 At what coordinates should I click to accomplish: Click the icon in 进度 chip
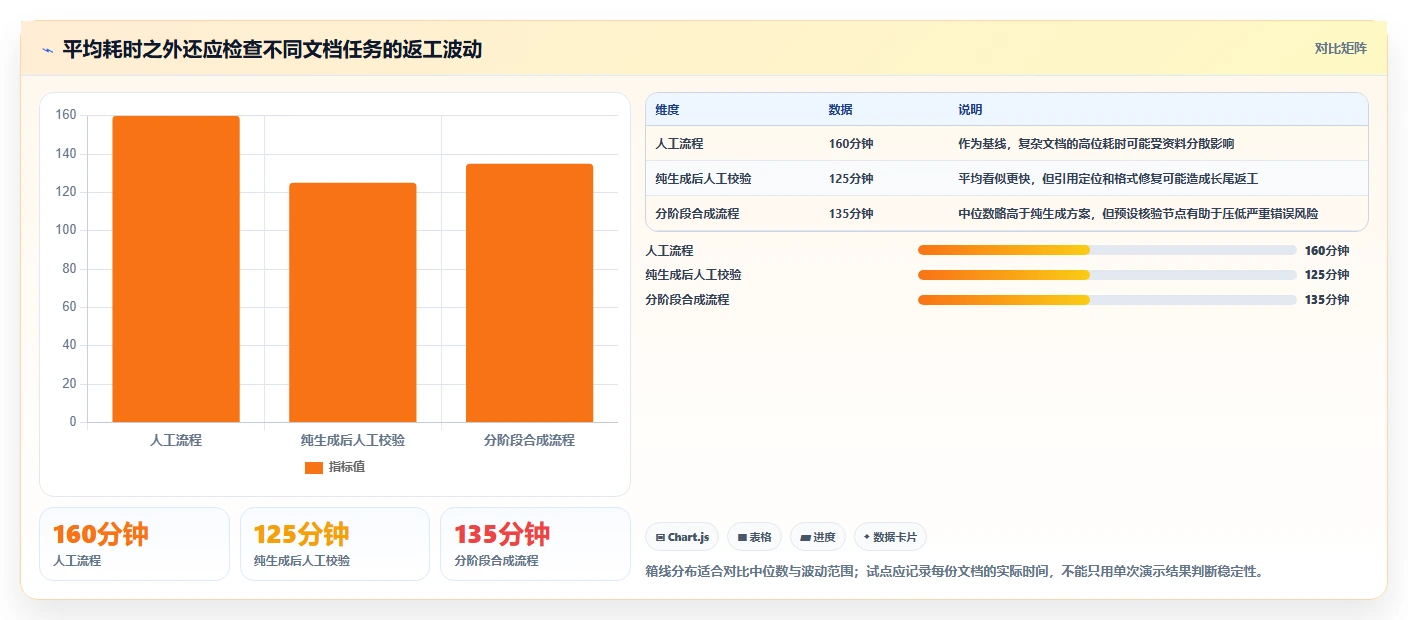805,538
